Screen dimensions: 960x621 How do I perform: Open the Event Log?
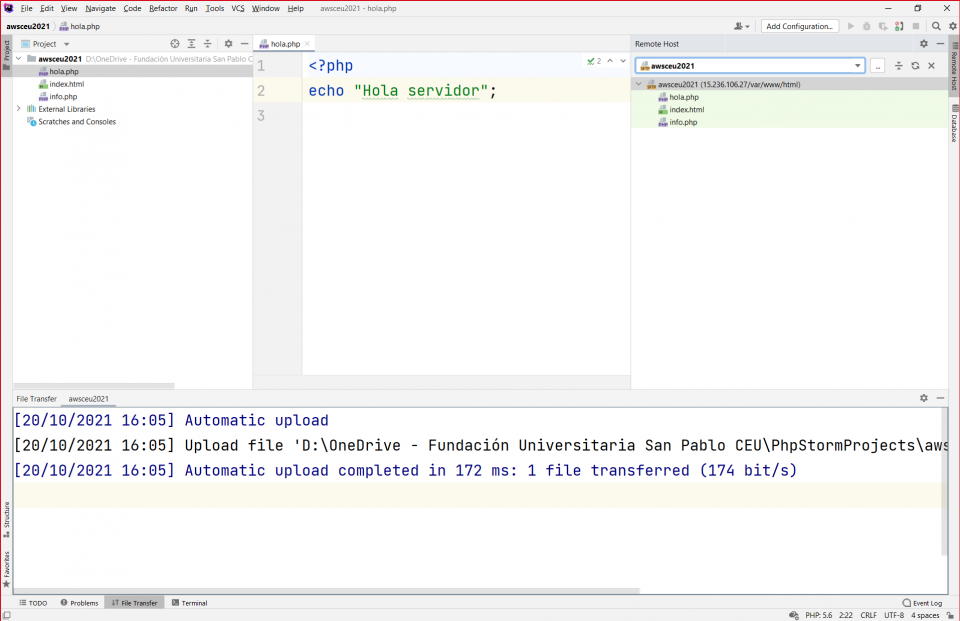[922, 603]
